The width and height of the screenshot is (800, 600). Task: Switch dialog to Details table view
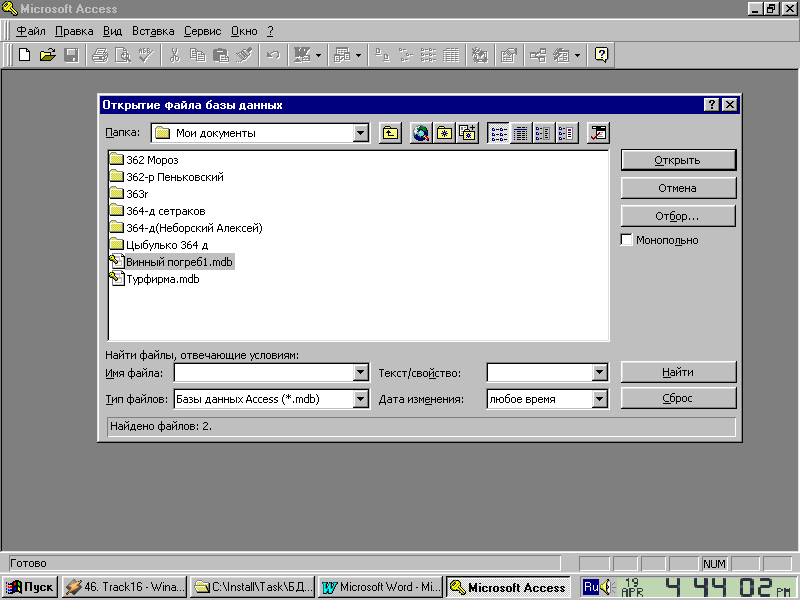(520, 133)
